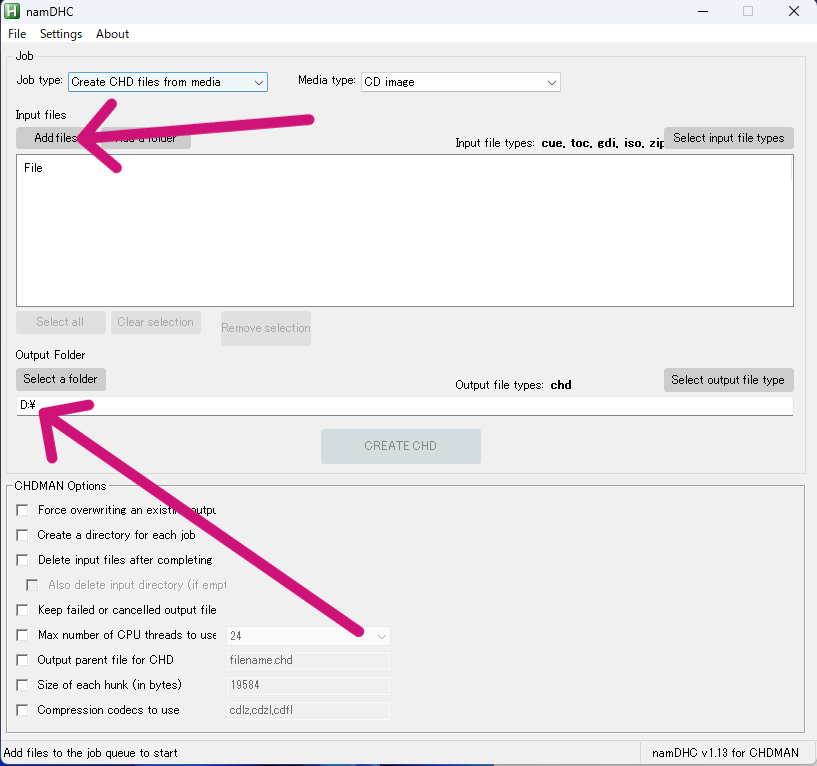The height and width of the screenshot is (766, 817).
Task: Click the Select all button
Action: coord(60,322)
